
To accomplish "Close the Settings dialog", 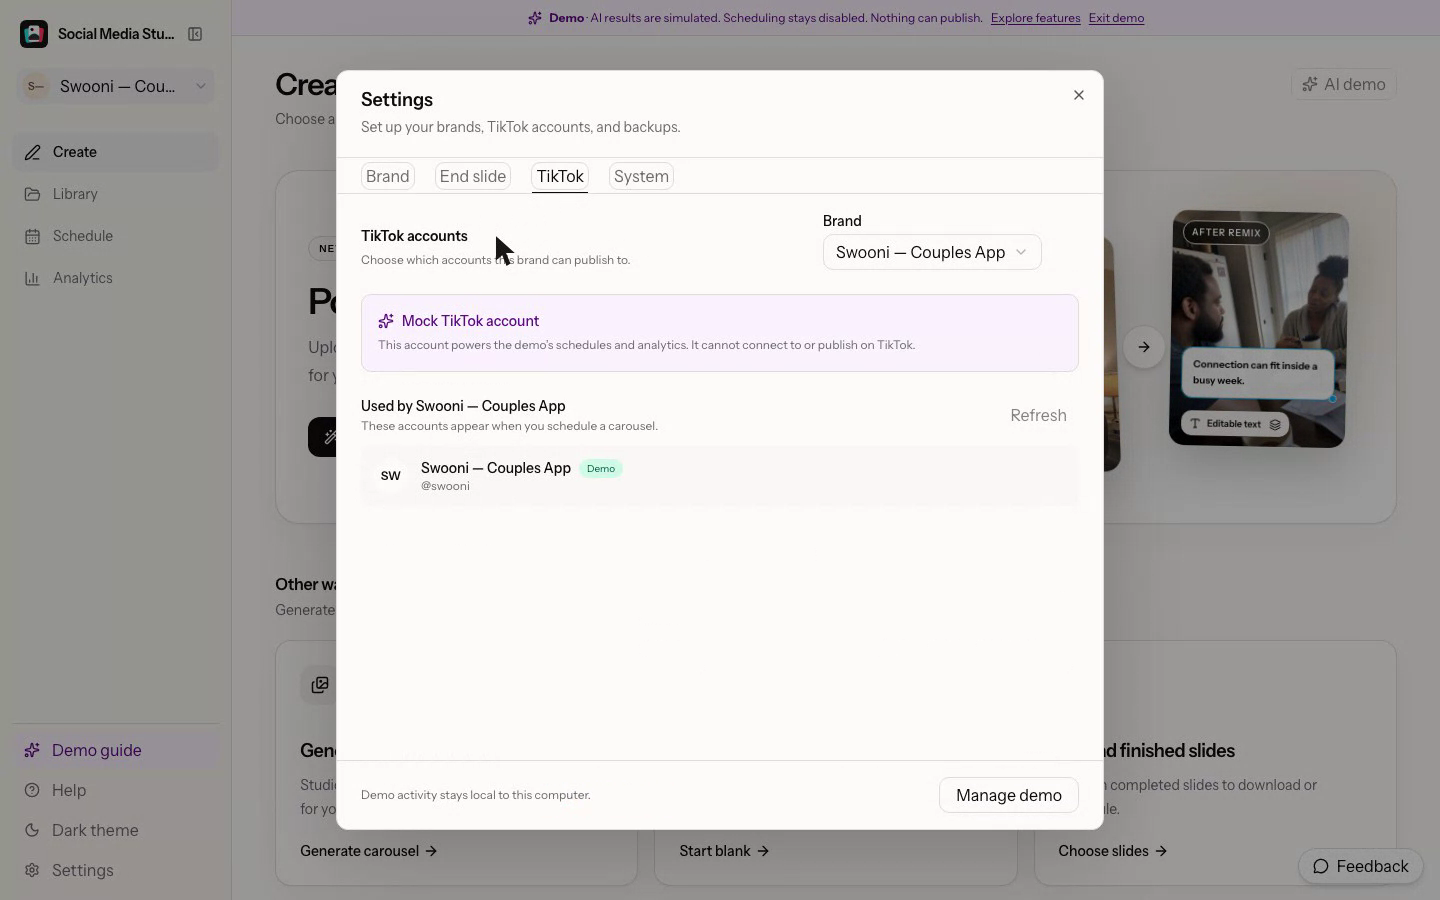I will coord(1078,95).
